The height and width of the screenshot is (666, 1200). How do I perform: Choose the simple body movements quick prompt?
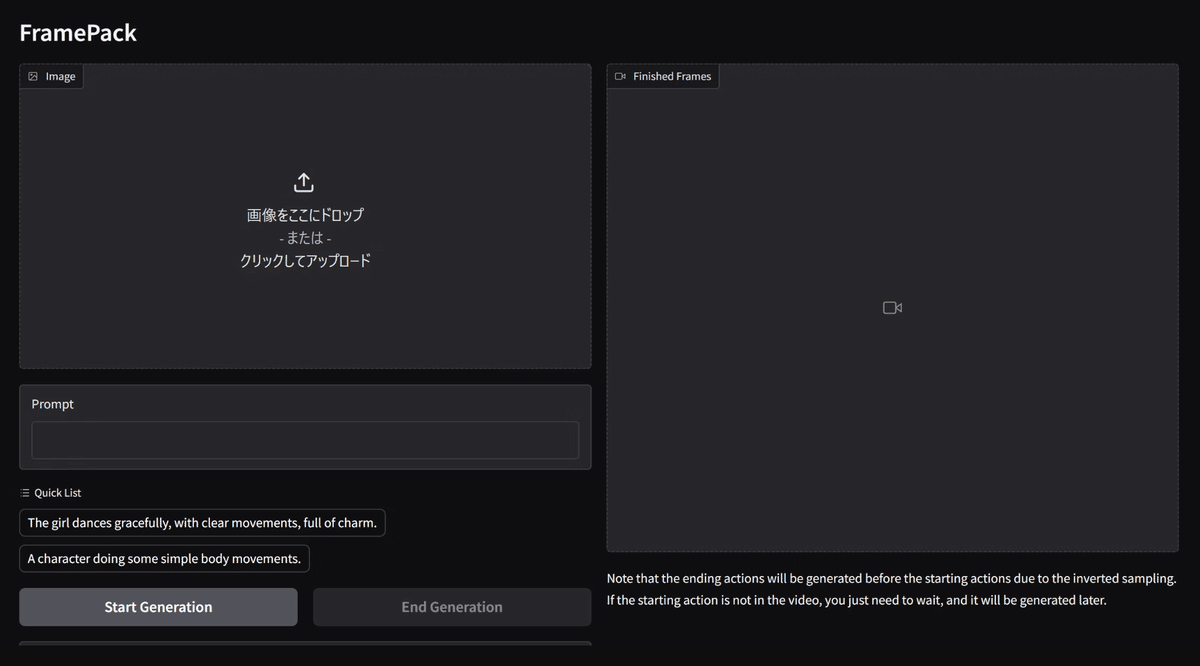(164, 558)
